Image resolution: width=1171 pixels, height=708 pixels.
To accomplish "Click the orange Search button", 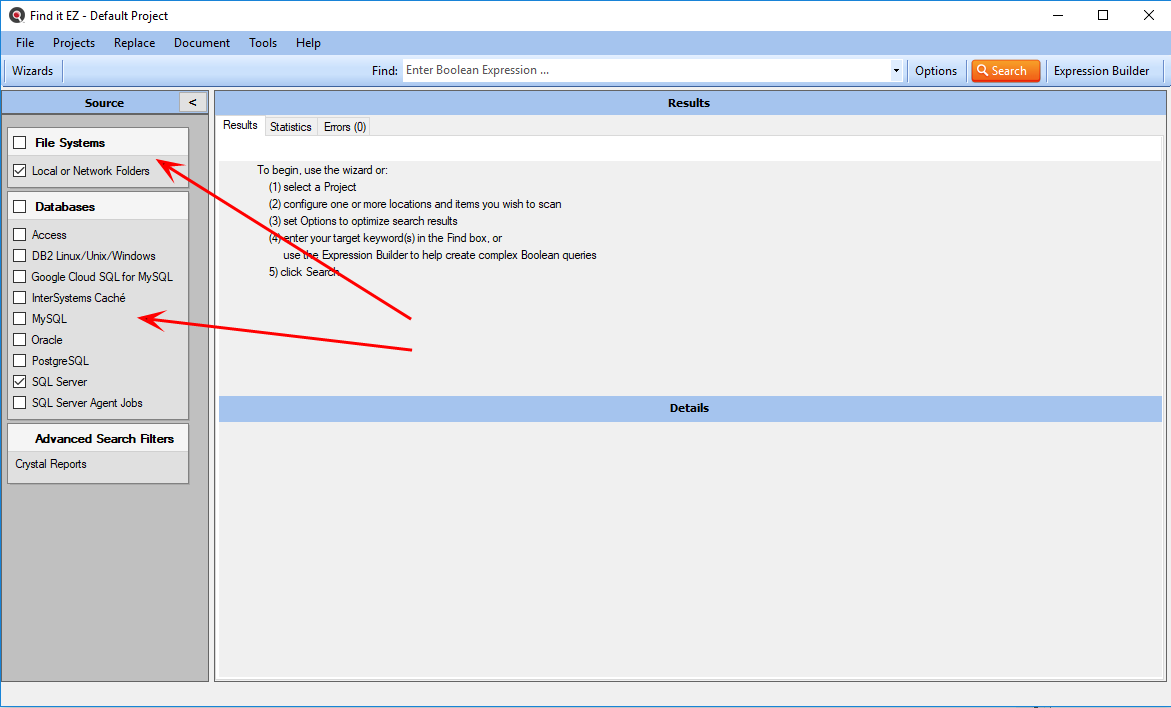I will click(x=1005, y=71).
